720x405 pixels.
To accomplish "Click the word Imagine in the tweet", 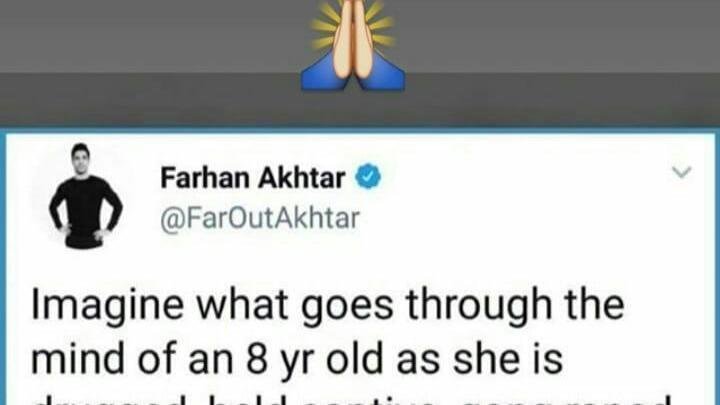I will (x=107, y=307).
